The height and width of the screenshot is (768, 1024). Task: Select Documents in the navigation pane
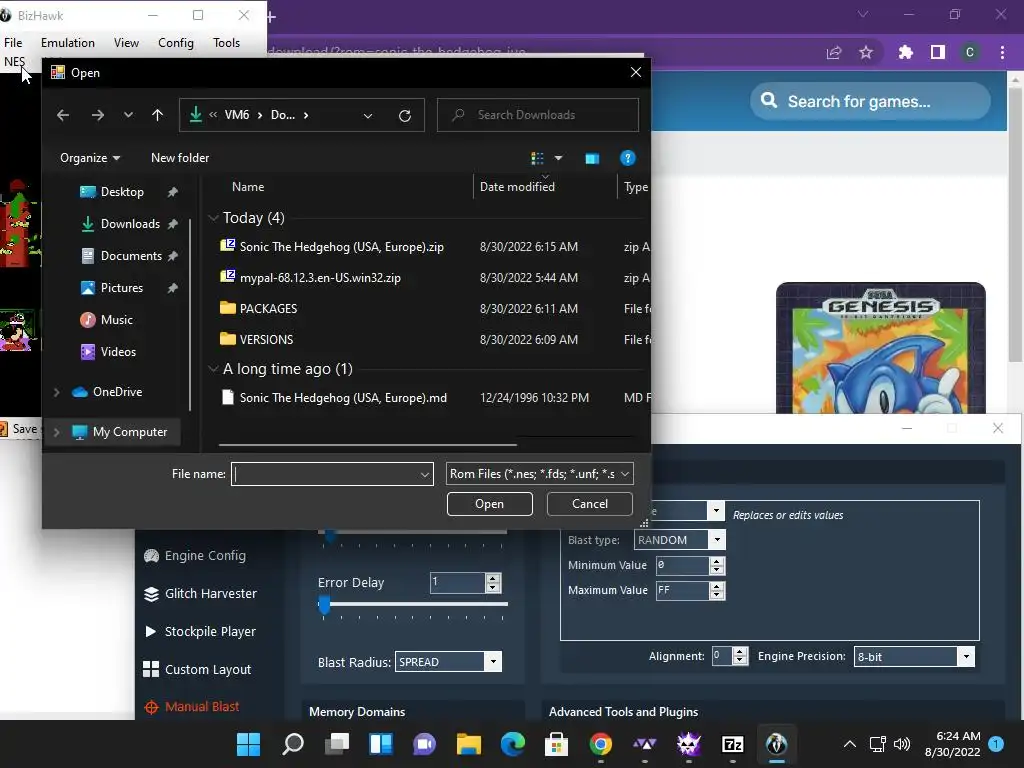[131, 256]
